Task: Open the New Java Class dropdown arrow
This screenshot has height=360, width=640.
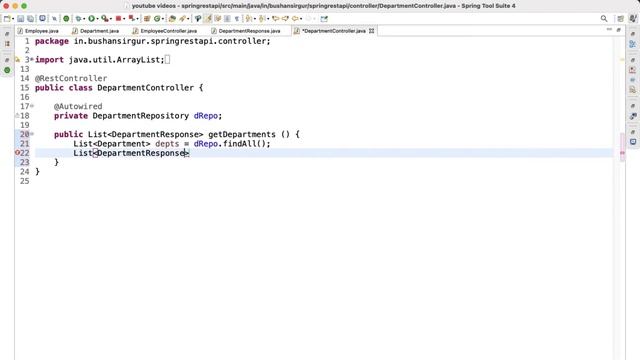Action: (x=163, y=19)
